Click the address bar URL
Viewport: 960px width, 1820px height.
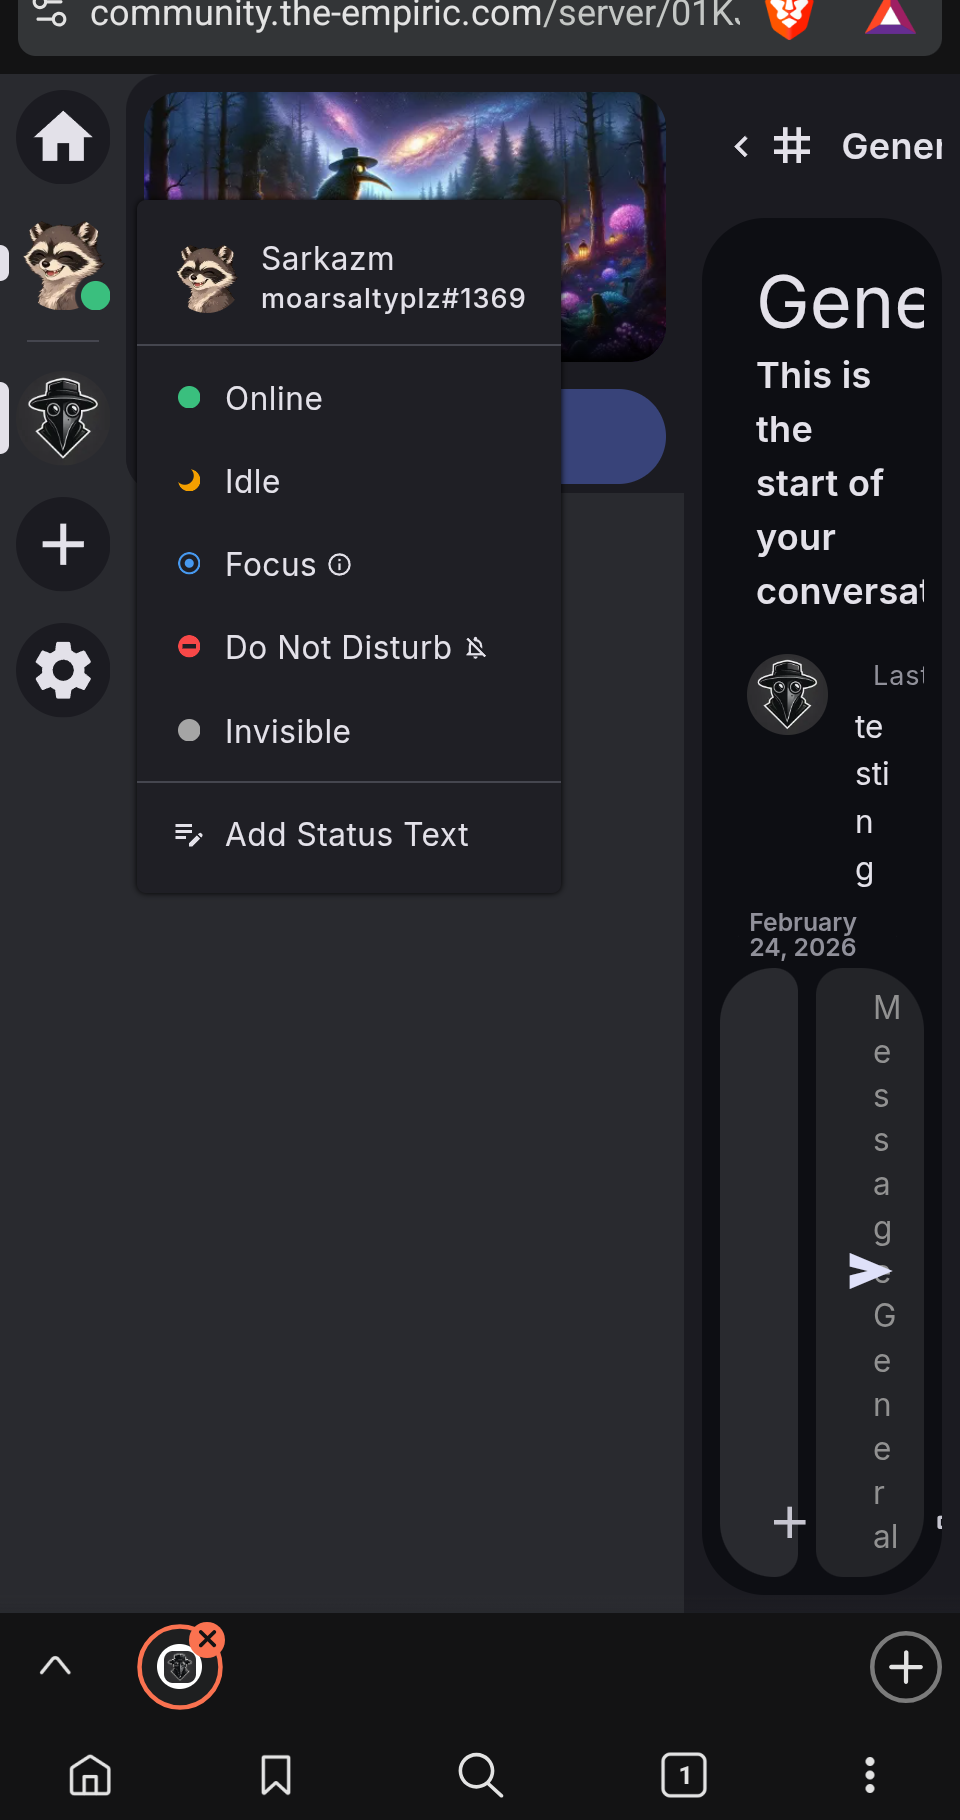[x=415, y=15]
